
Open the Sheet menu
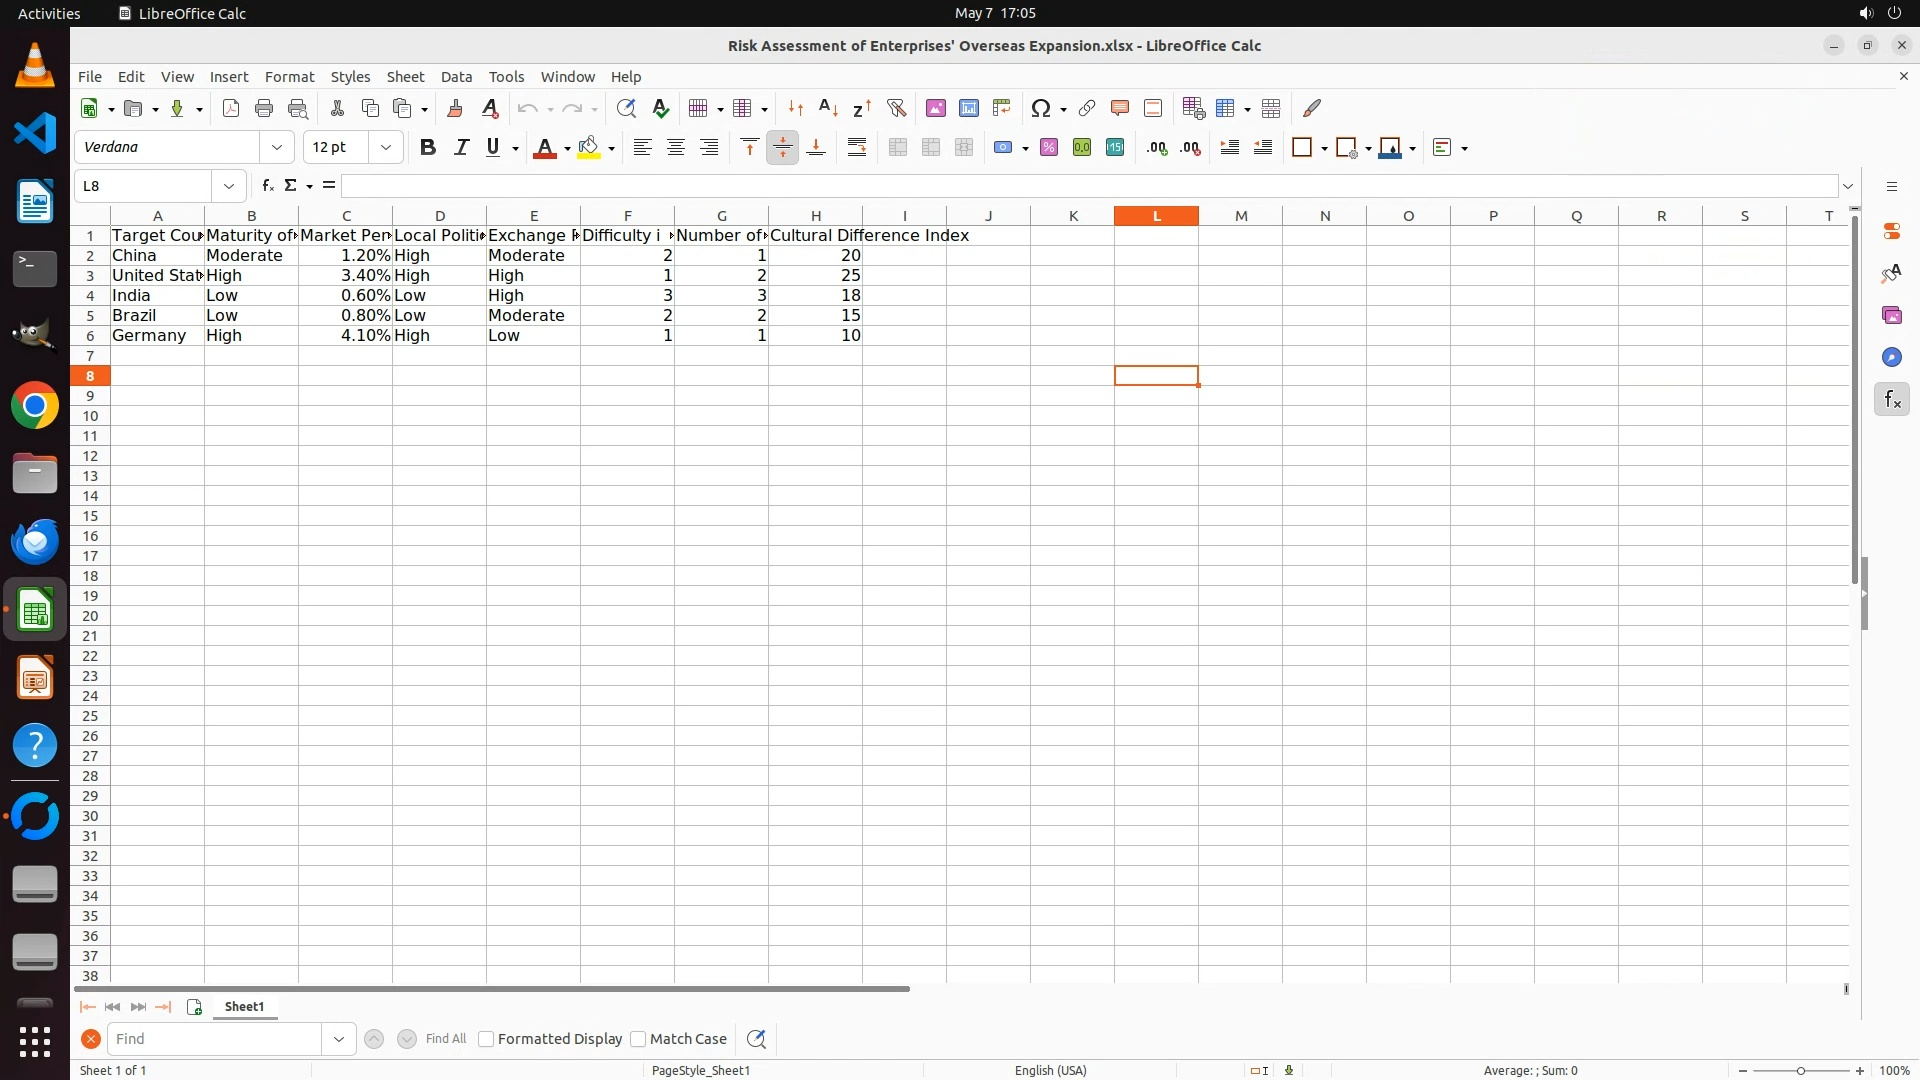point(405,77)
